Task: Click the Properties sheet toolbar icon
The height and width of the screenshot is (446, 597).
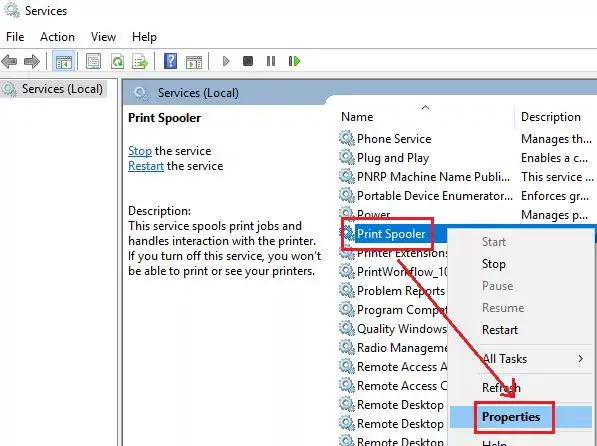Action: point(93,61)
